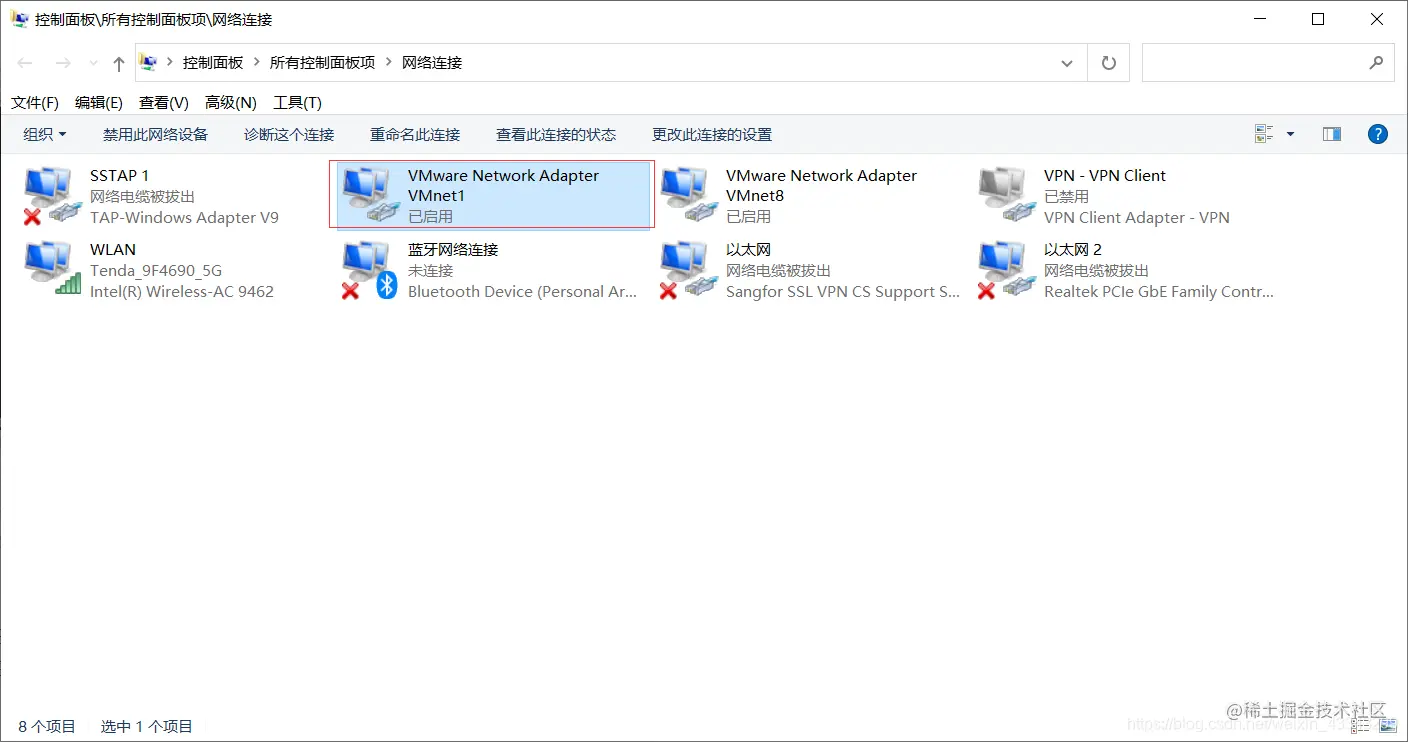The image size is (1408, 742).
Task: Click 诊断这个连接 on the toolbar
Action: coord(288,134)
